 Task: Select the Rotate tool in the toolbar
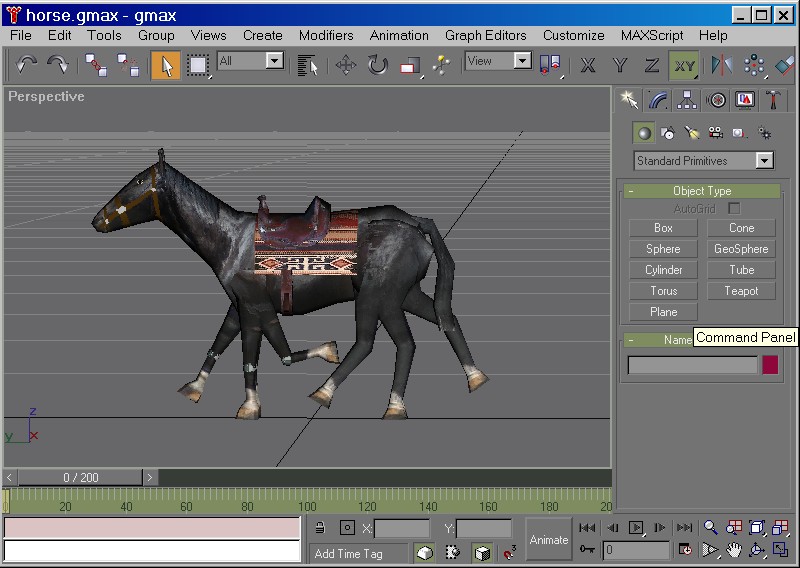pos(377,65)
